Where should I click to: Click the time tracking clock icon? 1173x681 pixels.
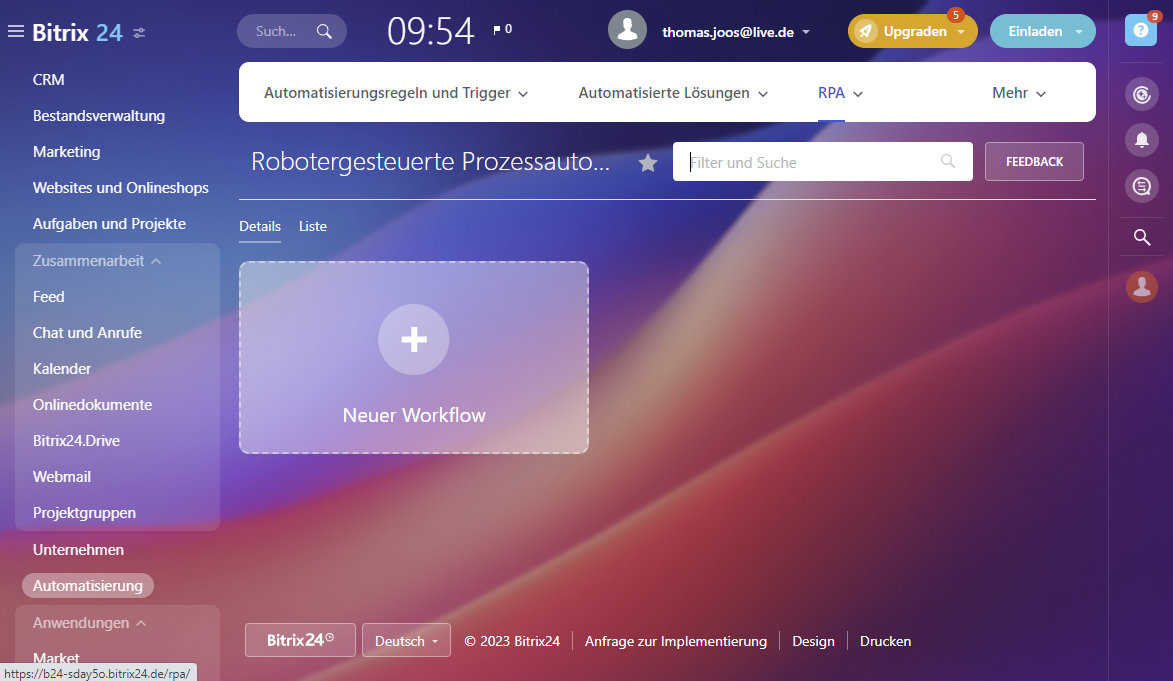pos(1142,93)
